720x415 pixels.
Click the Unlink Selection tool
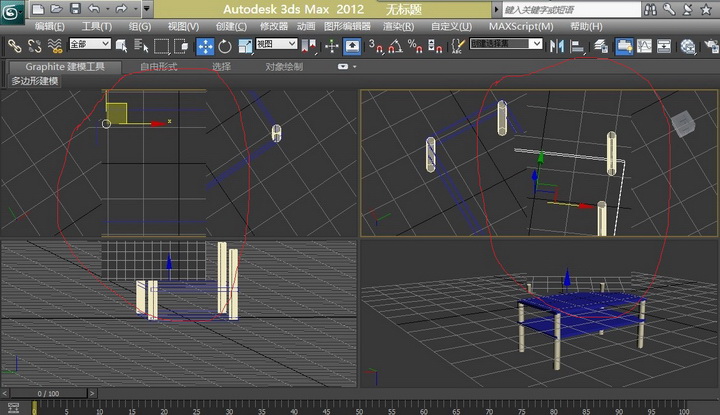point(34,46)
